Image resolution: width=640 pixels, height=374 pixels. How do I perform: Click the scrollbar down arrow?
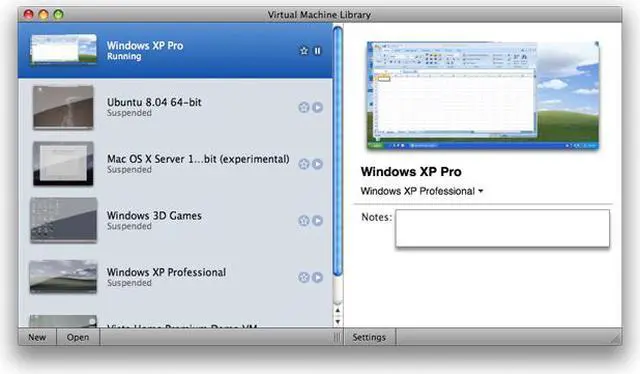click(x=338, y=321)
